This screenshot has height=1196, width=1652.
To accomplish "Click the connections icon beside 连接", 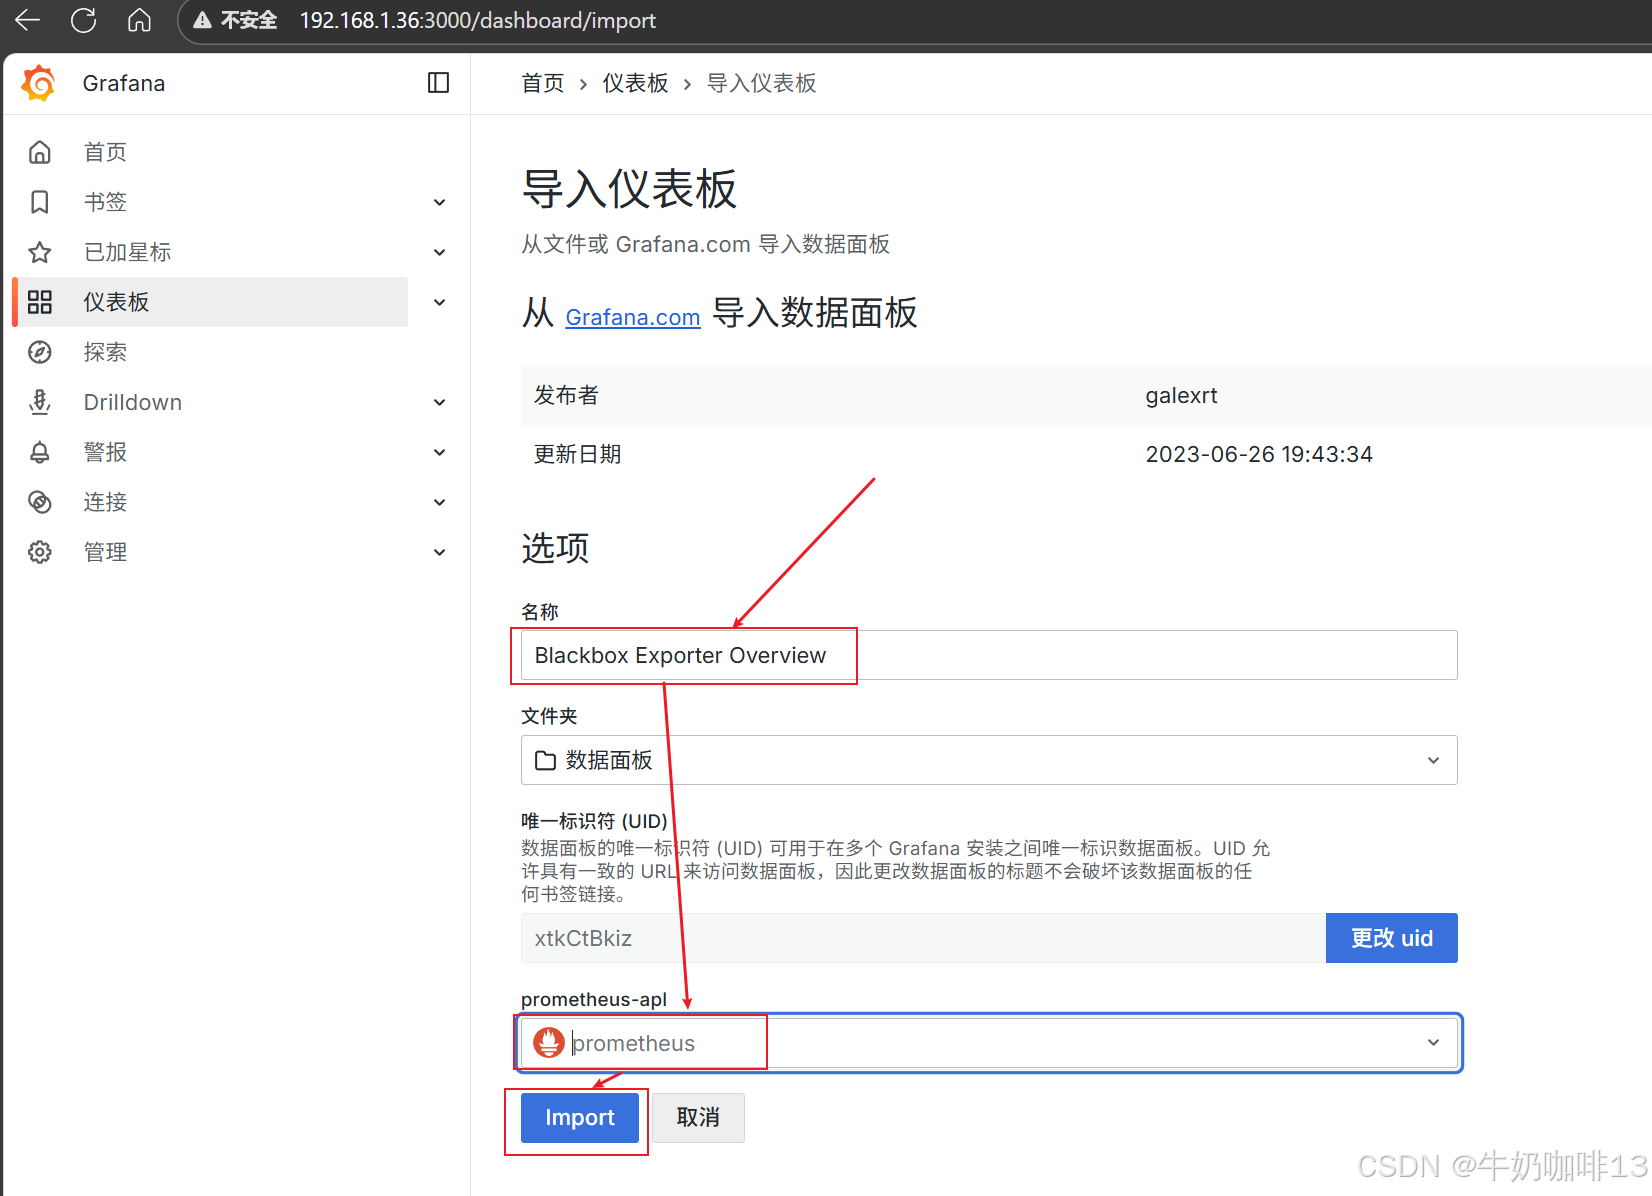I will click(40, 502).
